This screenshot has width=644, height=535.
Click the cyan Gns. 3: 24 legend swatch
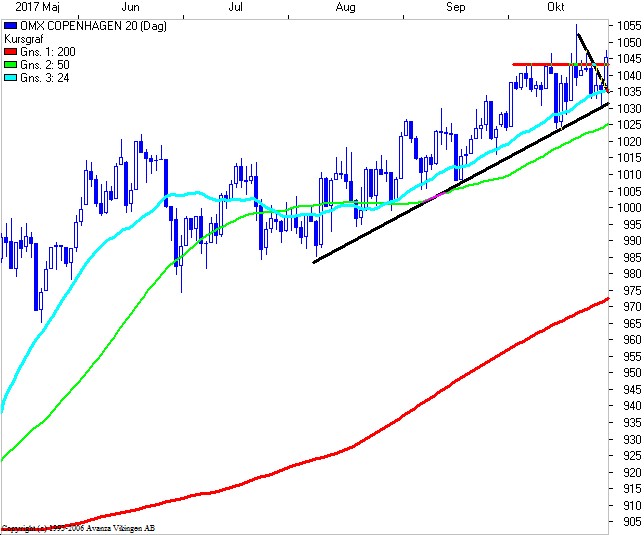tap(10, 77)
